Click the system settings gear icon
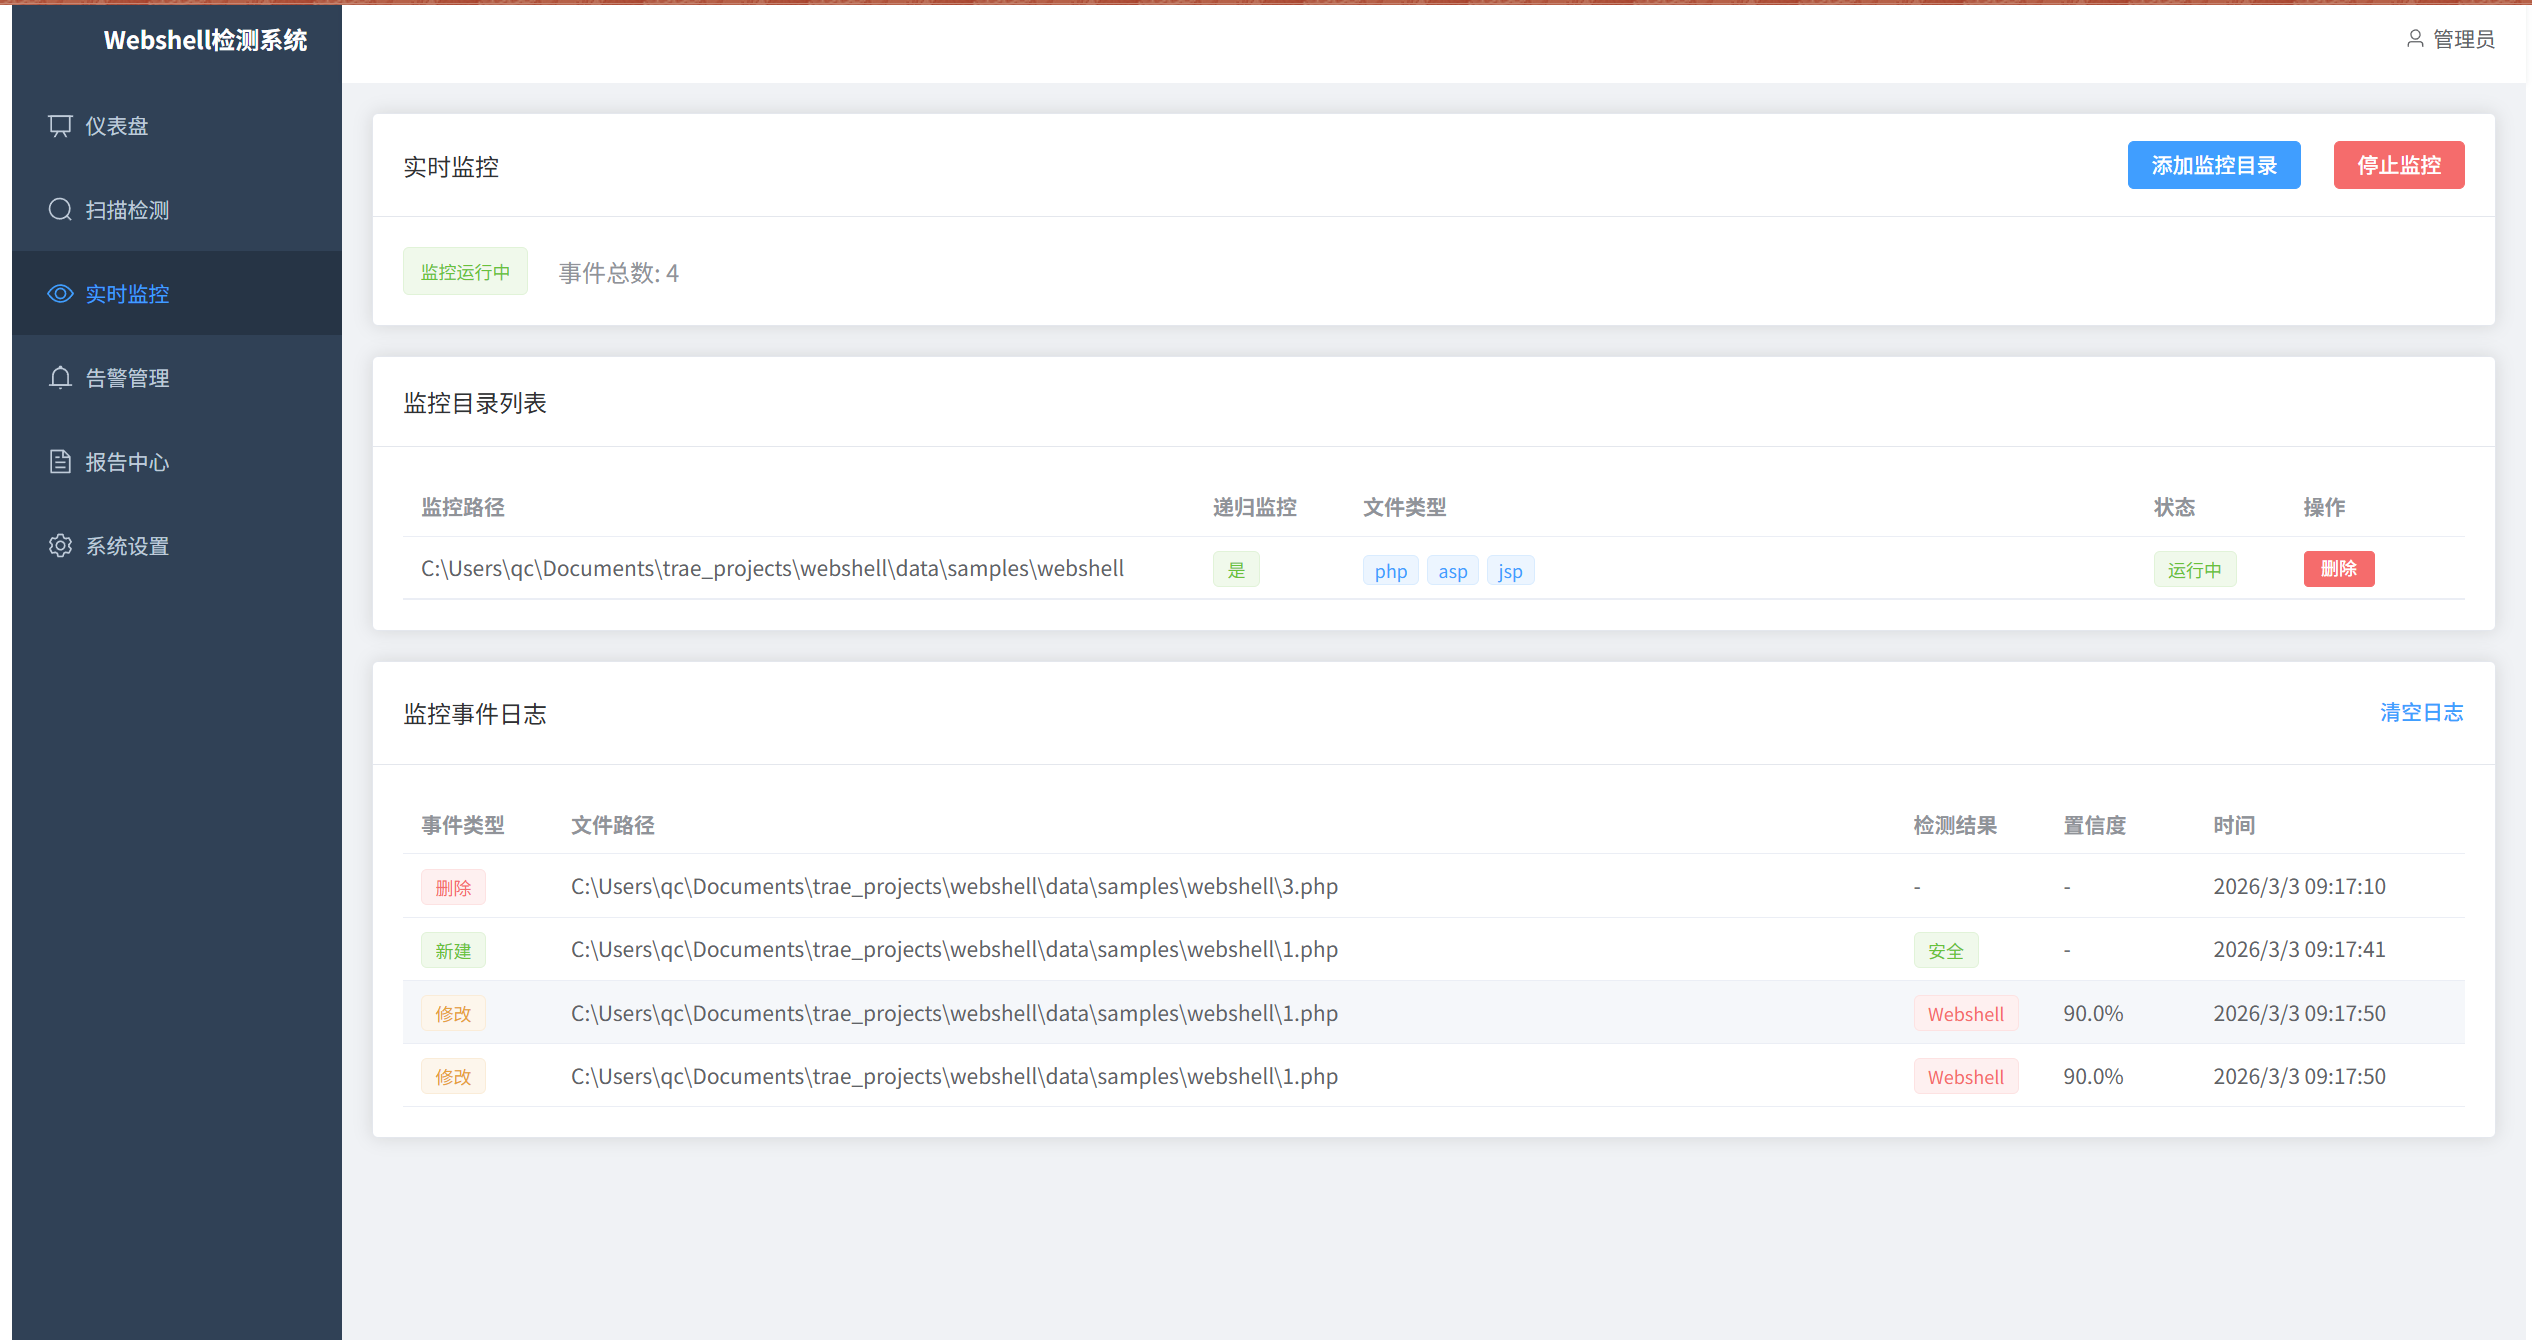2532x1341 pixels. point(60,546)
